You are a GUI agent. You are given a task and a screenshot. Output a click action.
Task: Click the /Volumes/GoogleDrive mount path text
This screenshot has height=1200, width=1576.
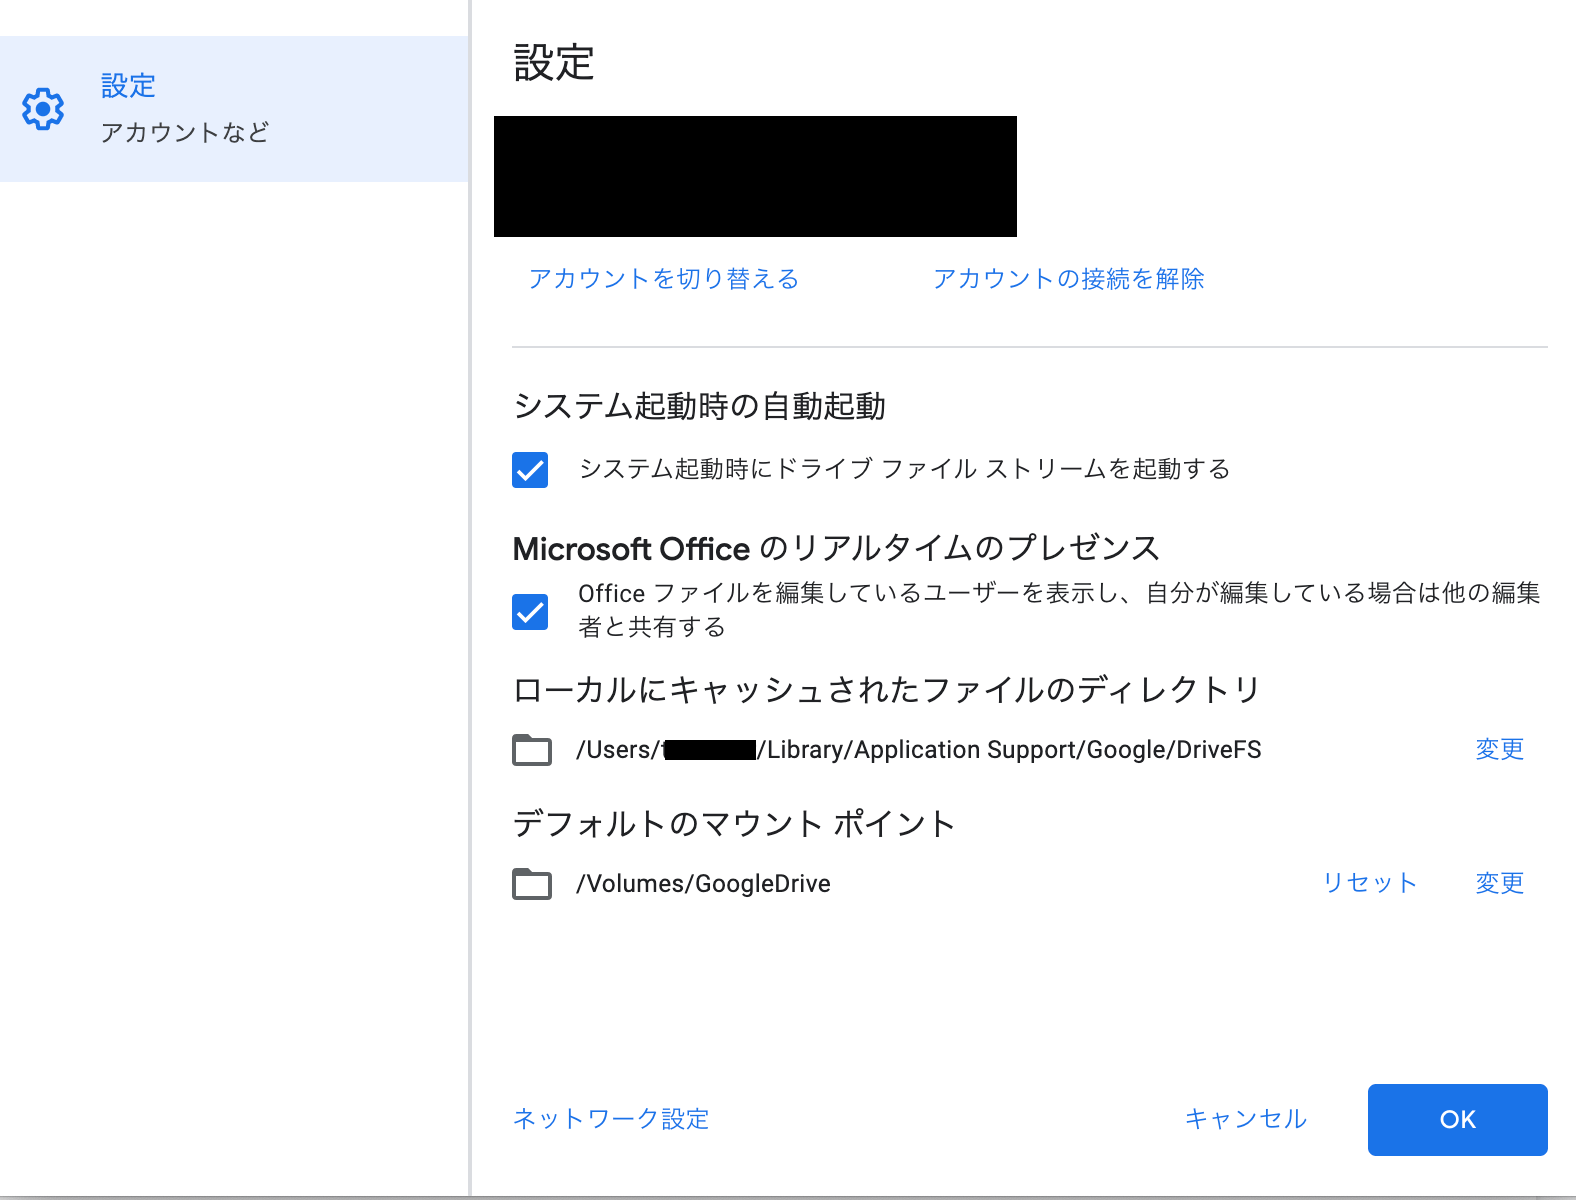pyautogui.click(x=703, y=884)
